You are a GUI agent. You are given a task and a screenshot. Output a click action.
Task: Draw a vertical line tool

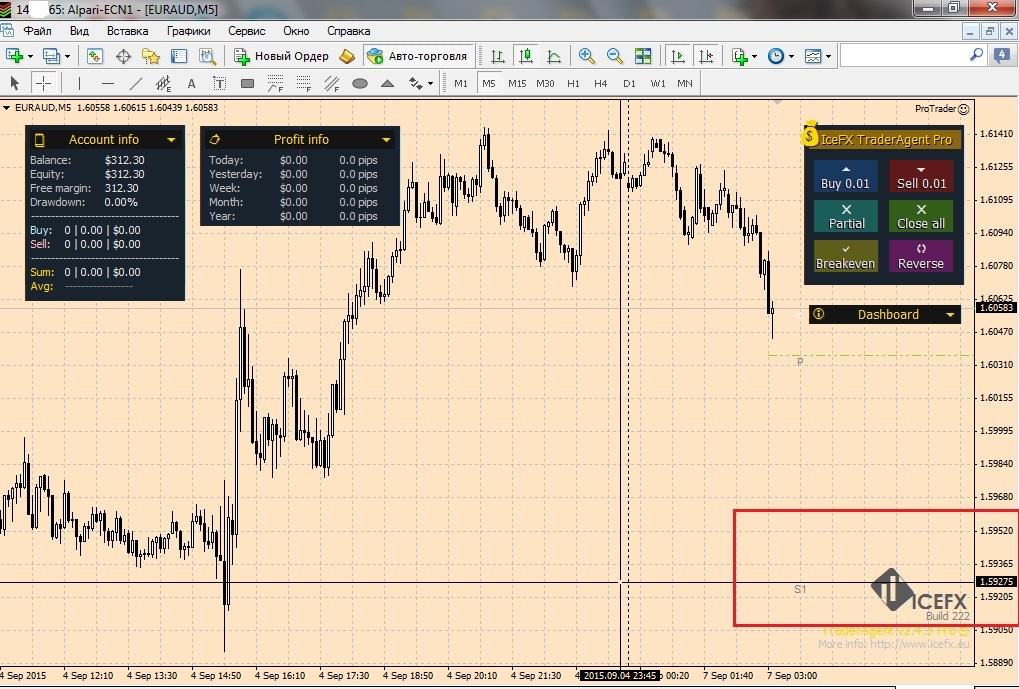[79, 83]
